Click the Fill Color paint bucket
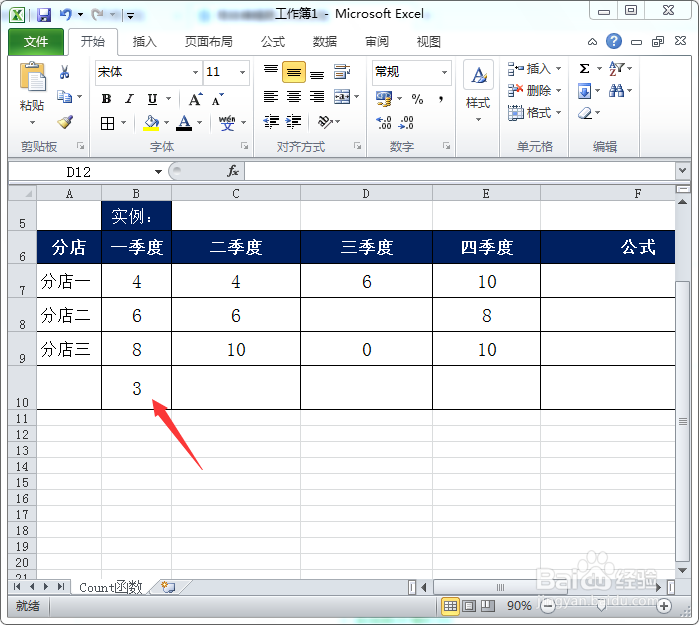699x625 pixels. point(152,123)
